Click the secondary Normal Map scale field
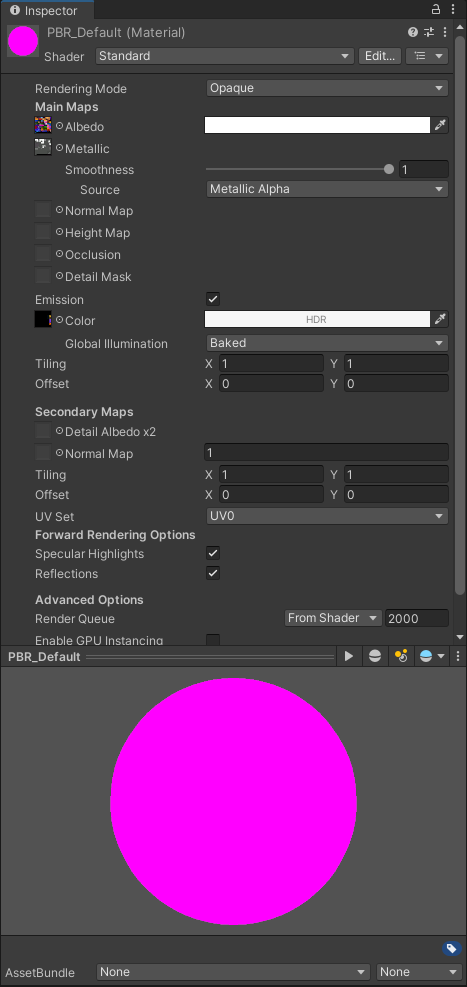Viewport: 467px width, 987px height. [326, 453]
